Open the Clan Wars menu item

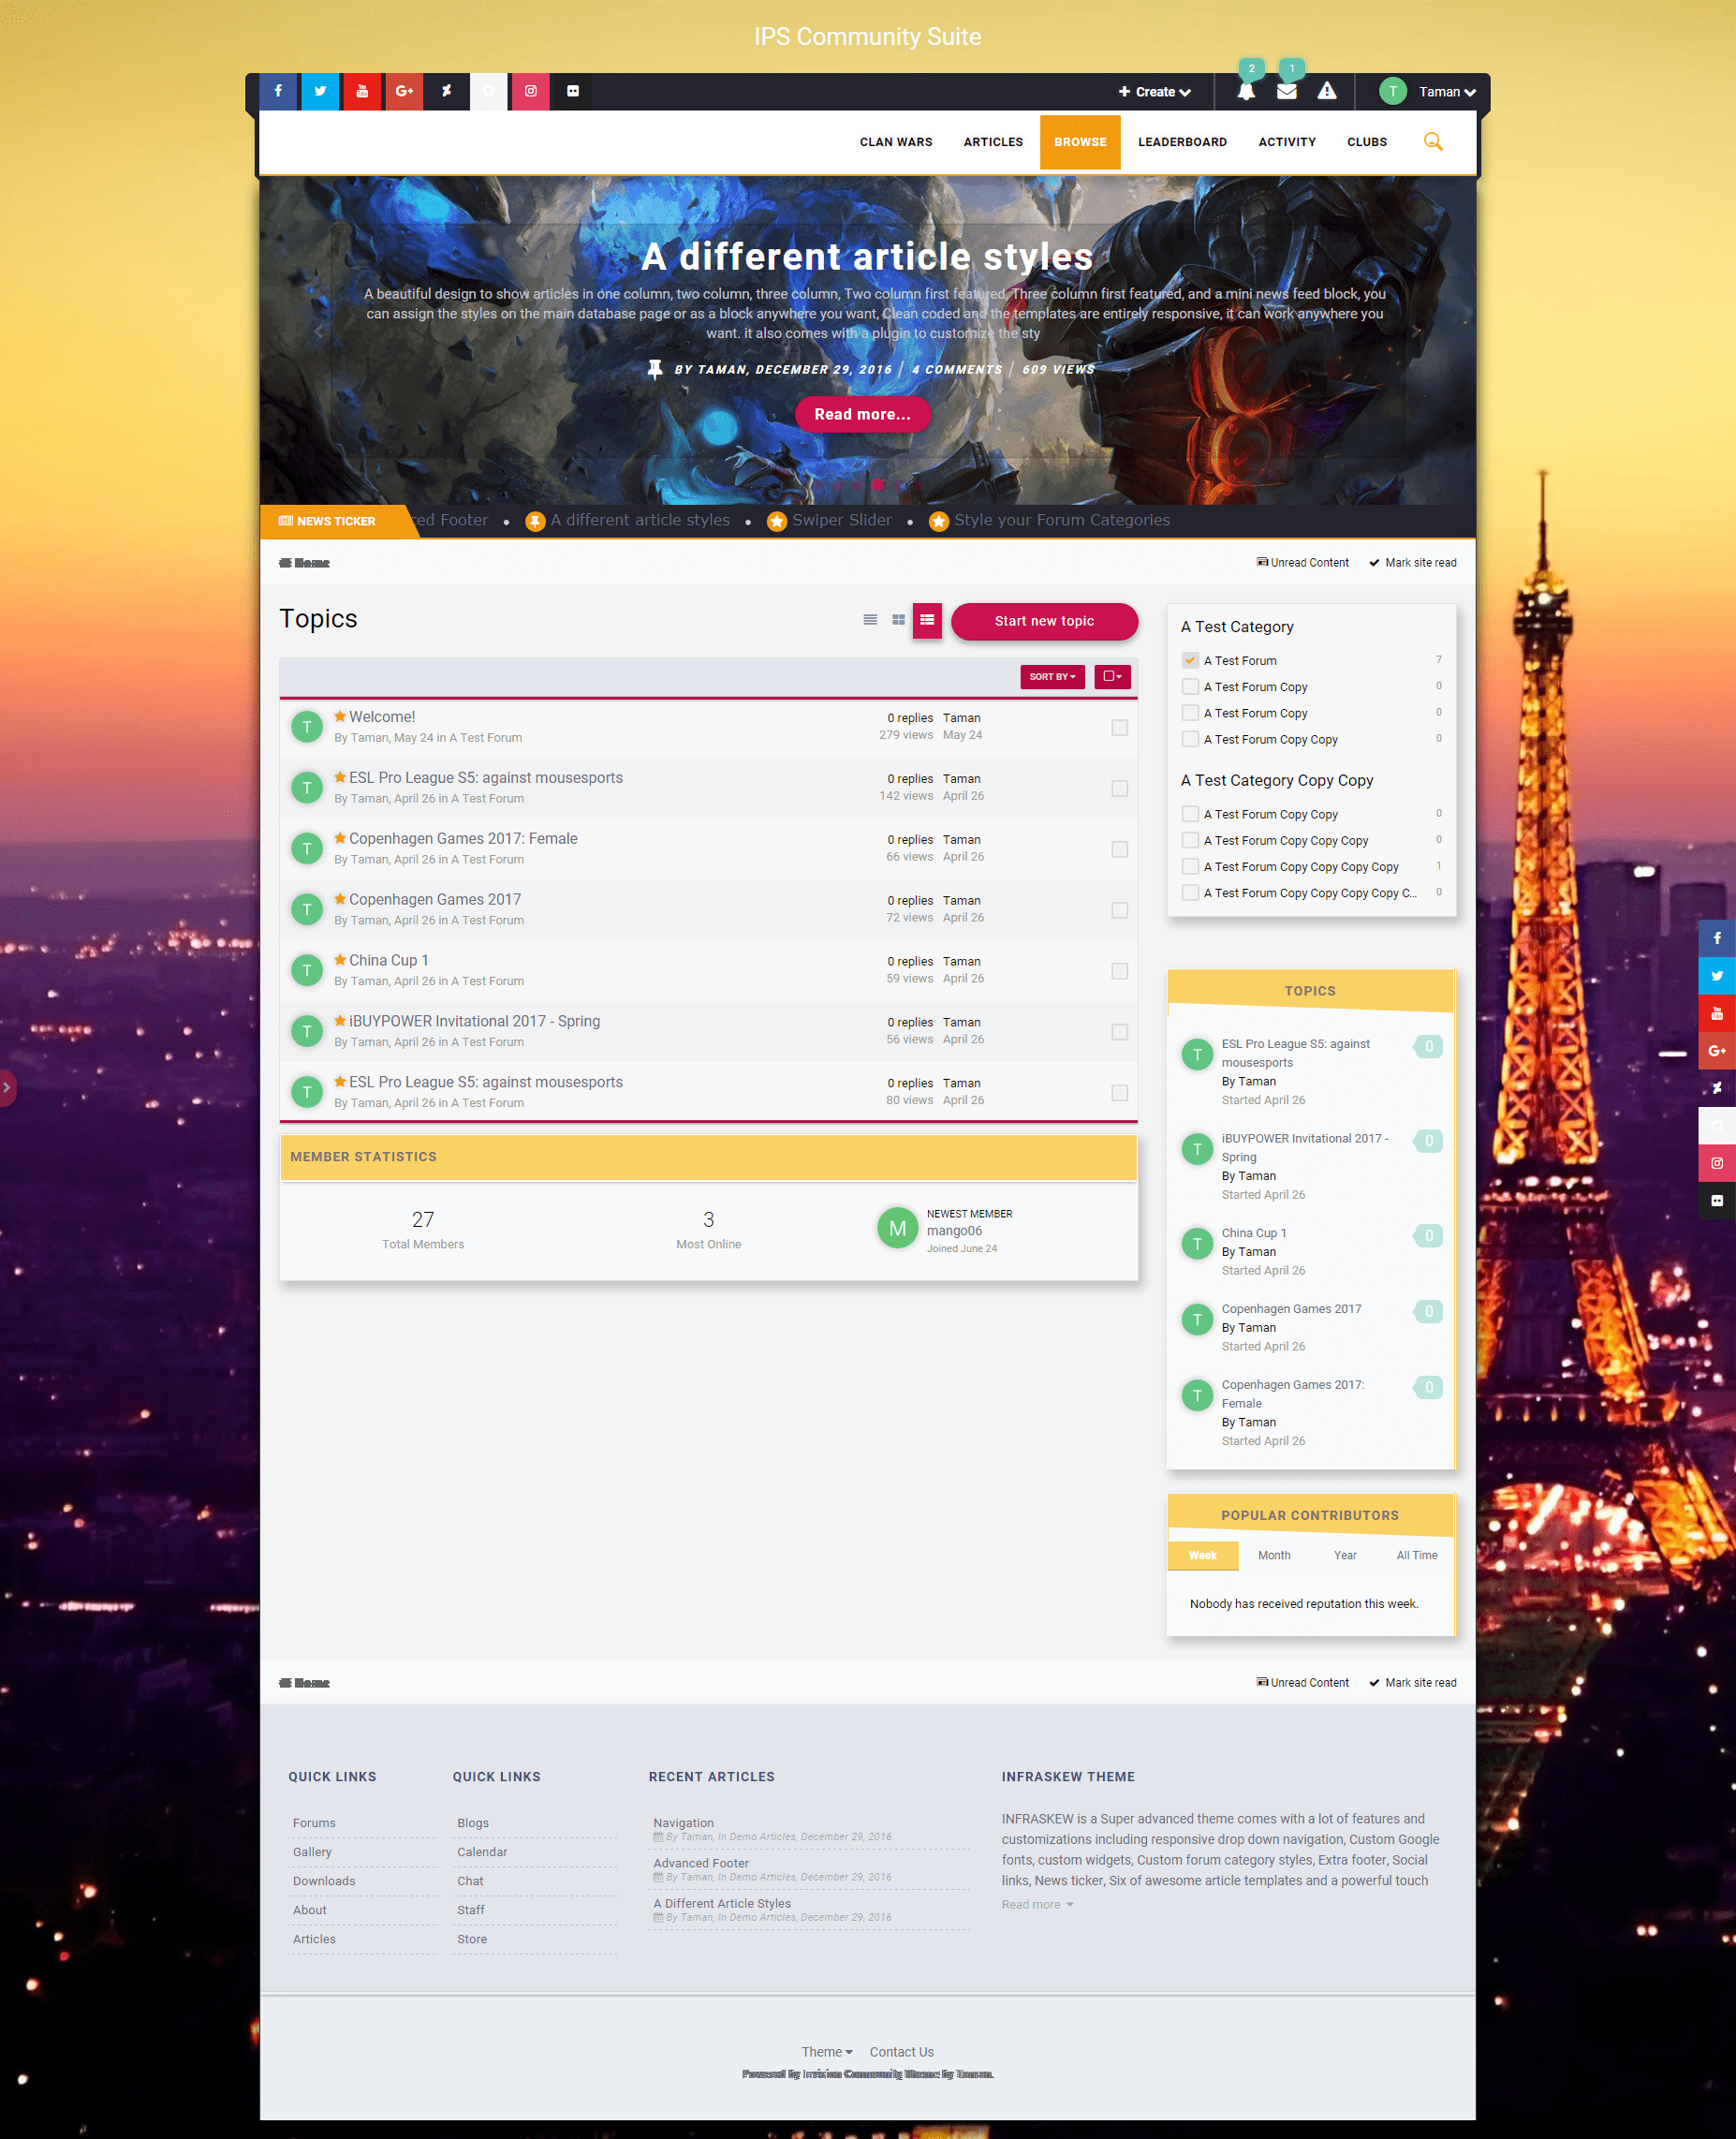click(x=896, y=142)
